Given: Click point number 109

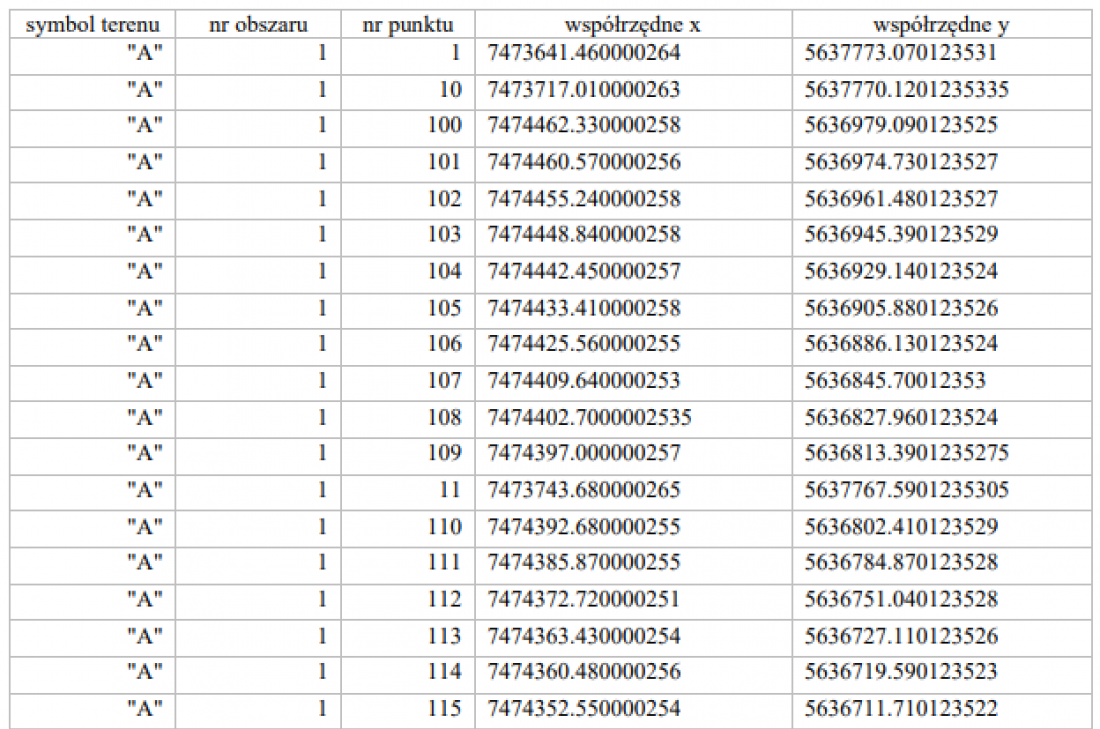Looking at the screenshot, I should tap(445, 453).
